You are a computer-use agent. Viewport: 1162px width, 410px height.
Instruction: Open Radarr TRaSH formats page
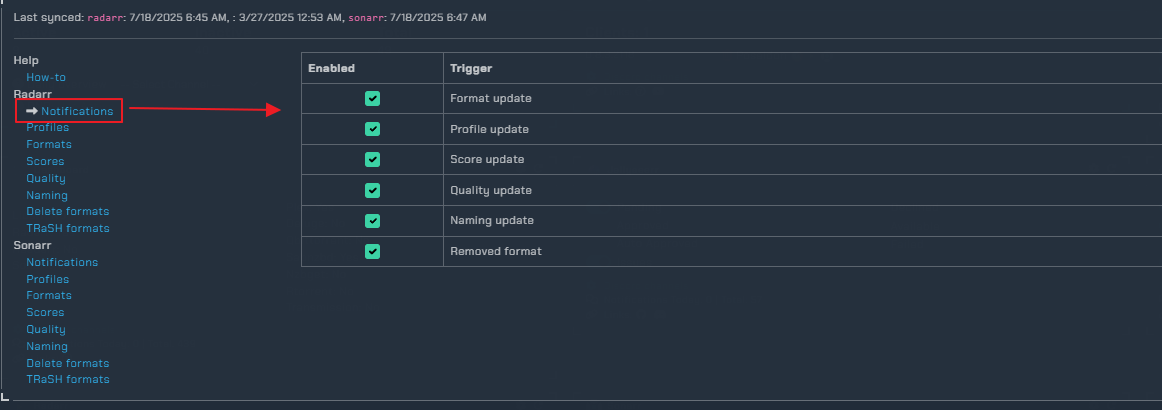[x=67, y=228]
